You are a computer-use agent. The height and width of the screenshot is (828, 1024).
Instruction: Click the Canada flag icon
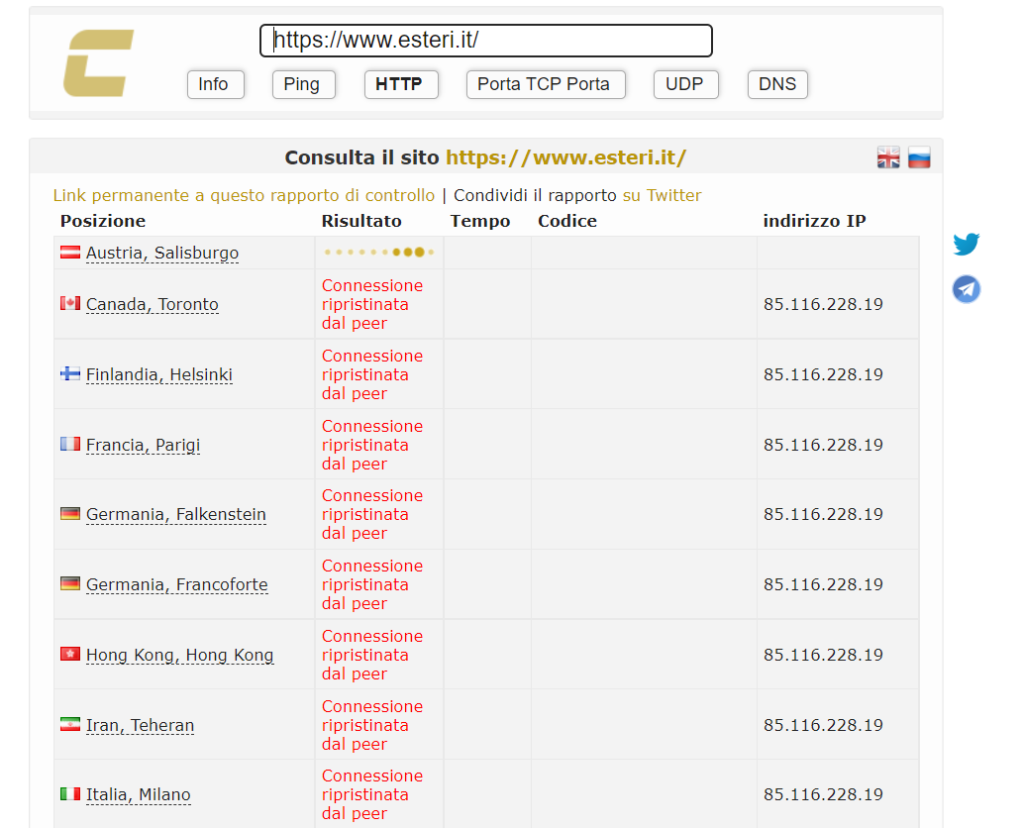click(70, 304)
